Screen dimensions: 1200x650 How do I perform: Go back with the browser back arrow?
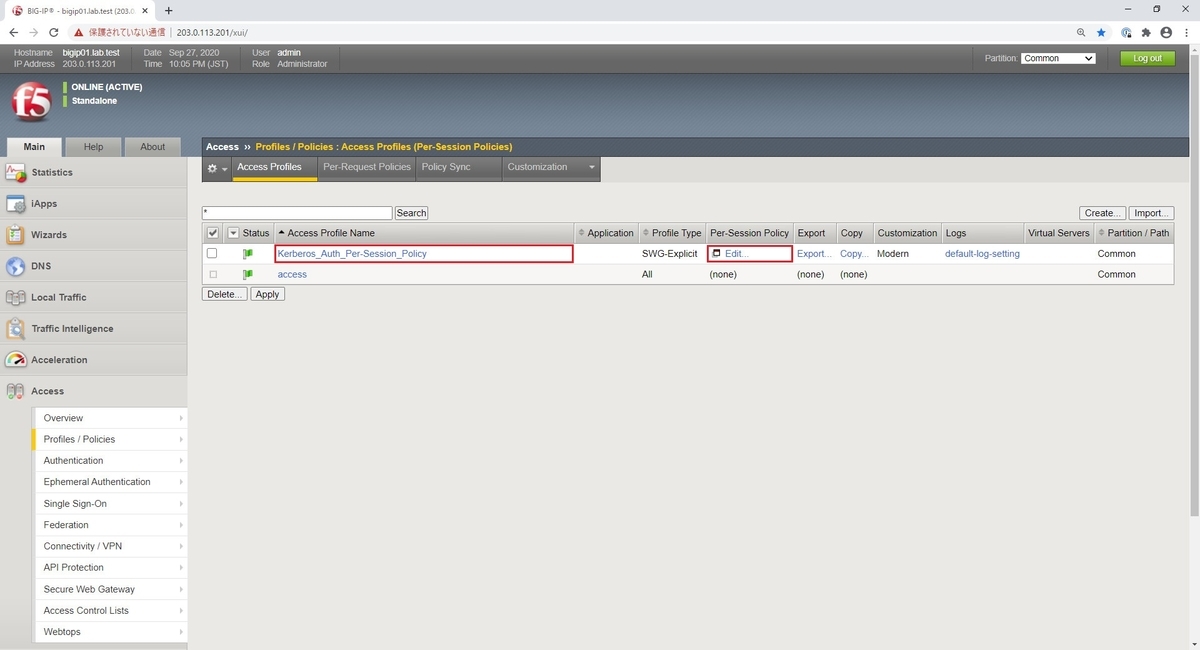13,32
